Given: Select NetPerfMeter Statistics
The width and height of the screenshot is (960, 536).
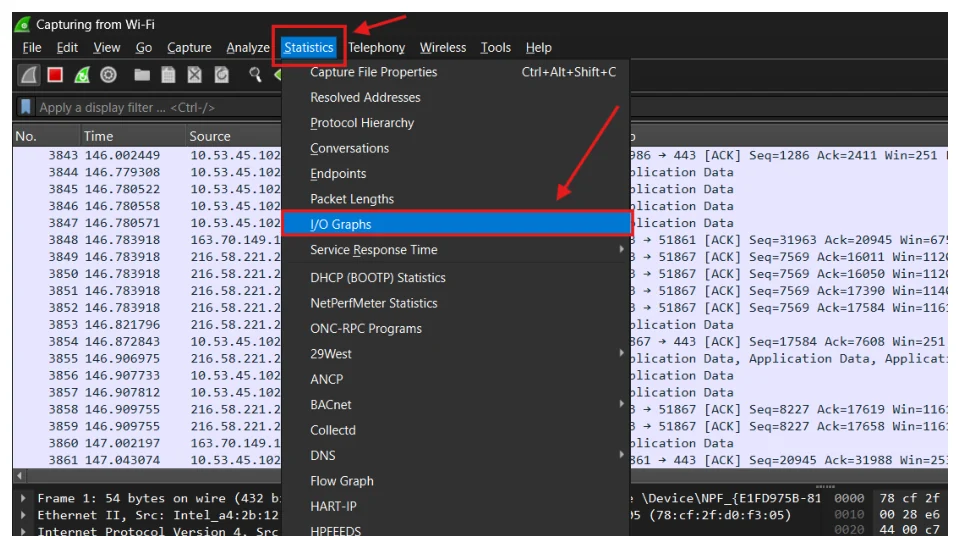Looking at the screenshot, I should pyautogui.click(x=456, y=303).
